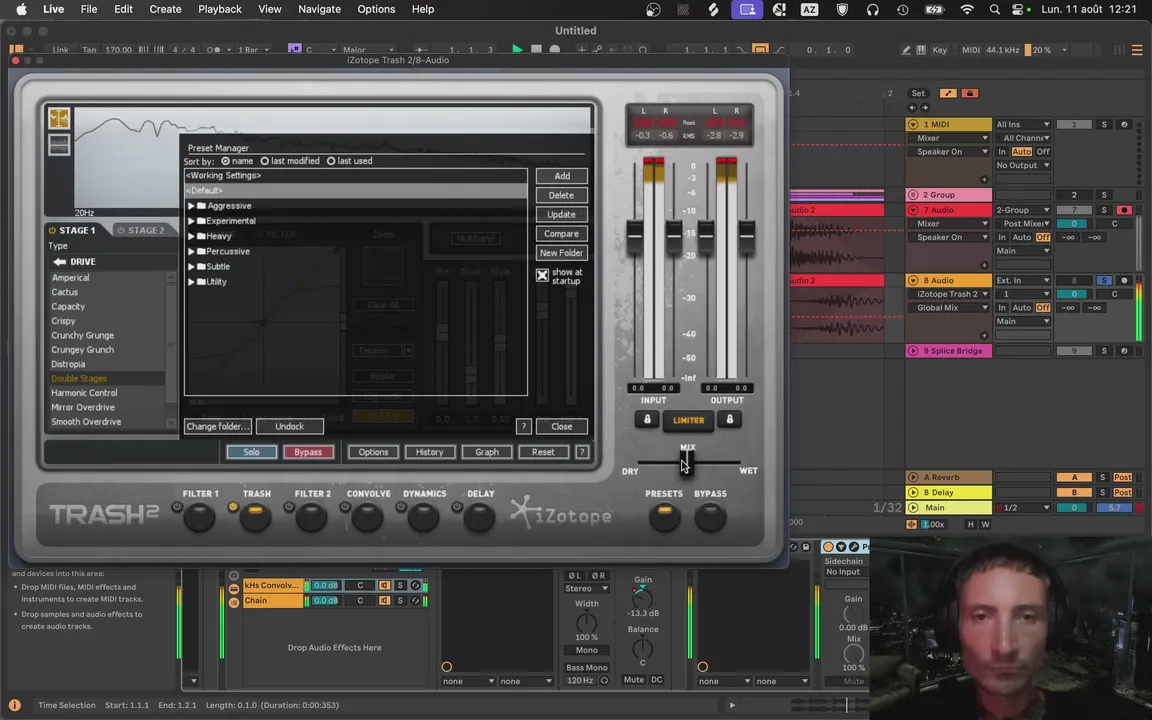Toggle show at startup checkbox
1152x720 pixels.
coord(542,275)
